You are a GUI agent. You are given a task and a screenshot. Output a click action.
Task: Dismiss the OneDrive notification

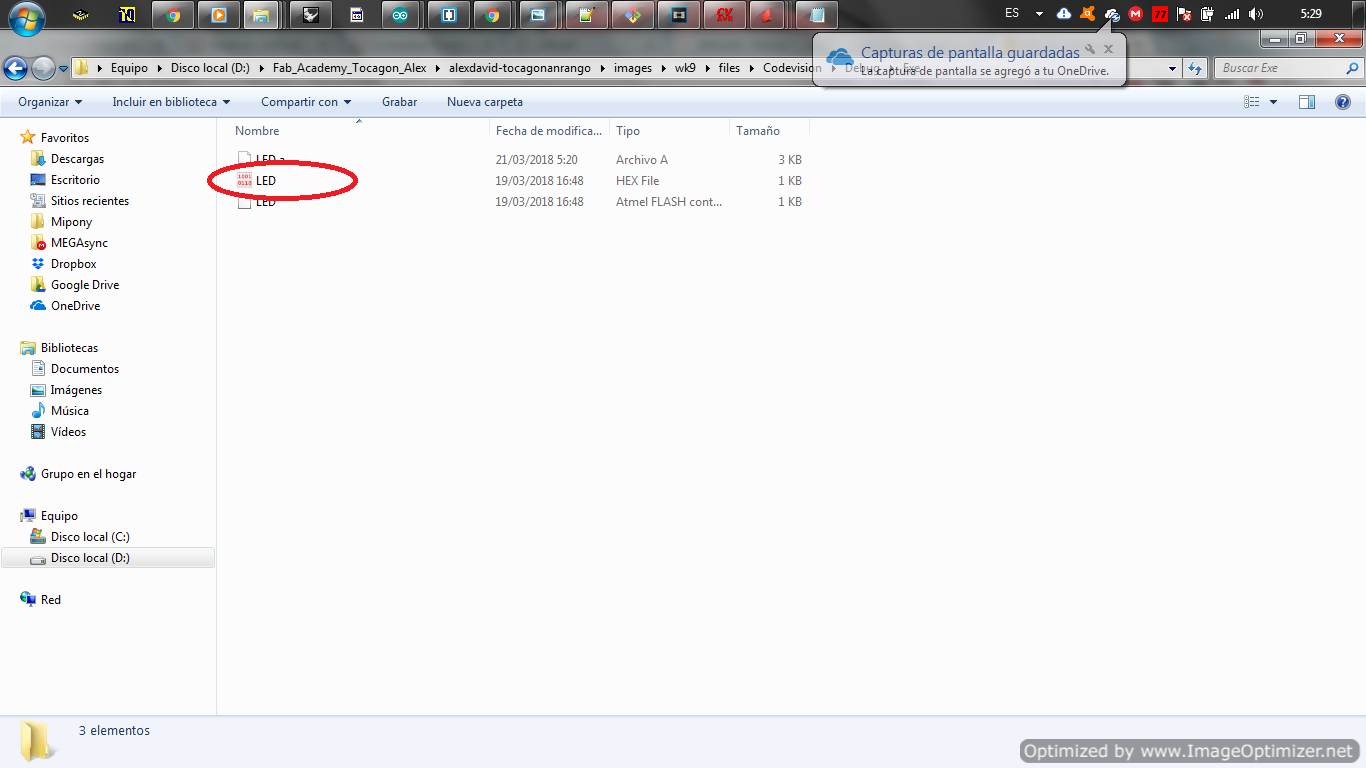click(x=1108, y=49)
